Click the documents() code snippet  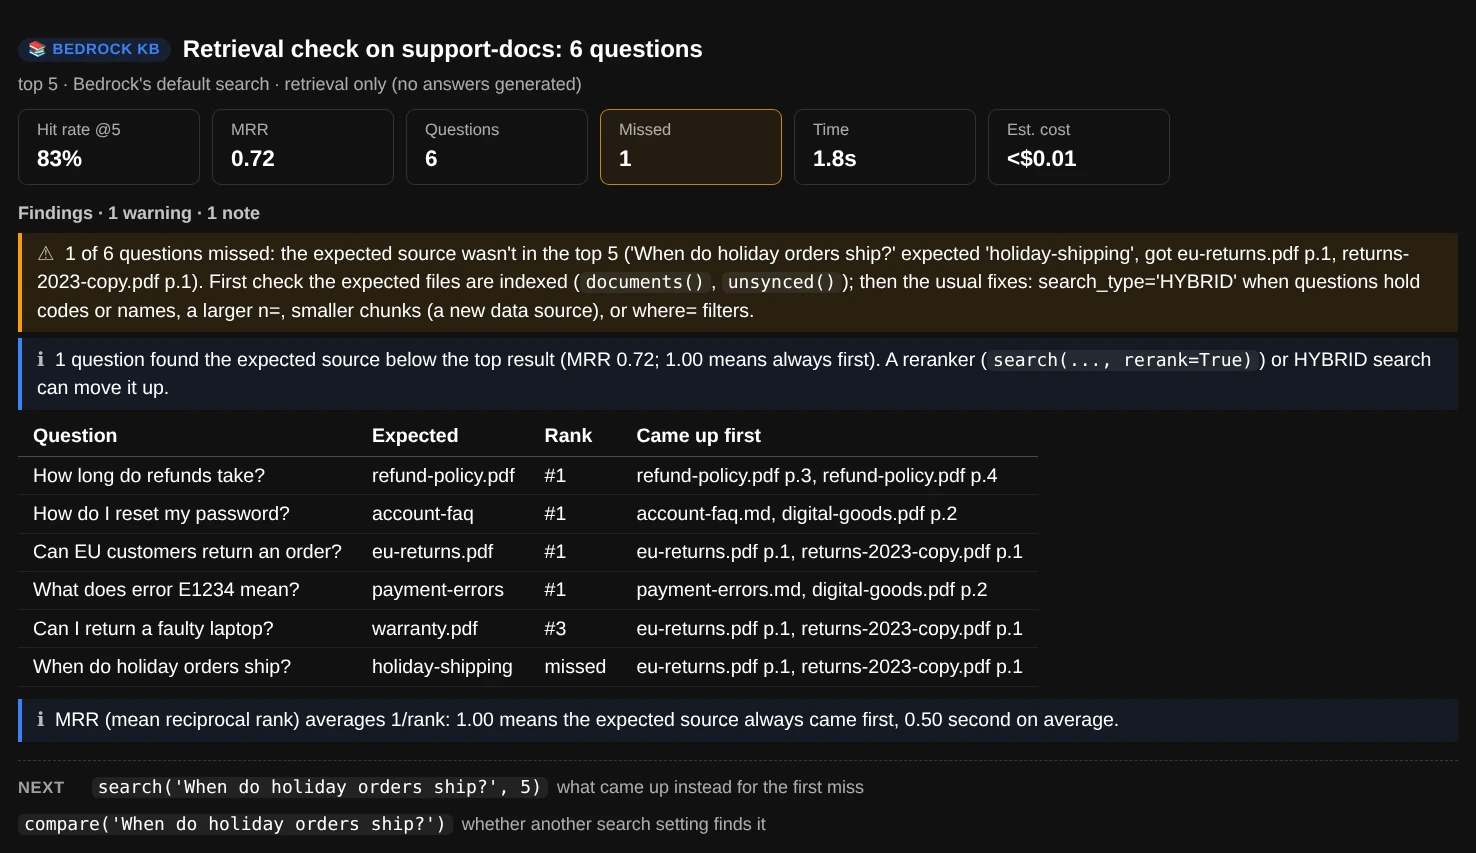(x=645, y=282)
